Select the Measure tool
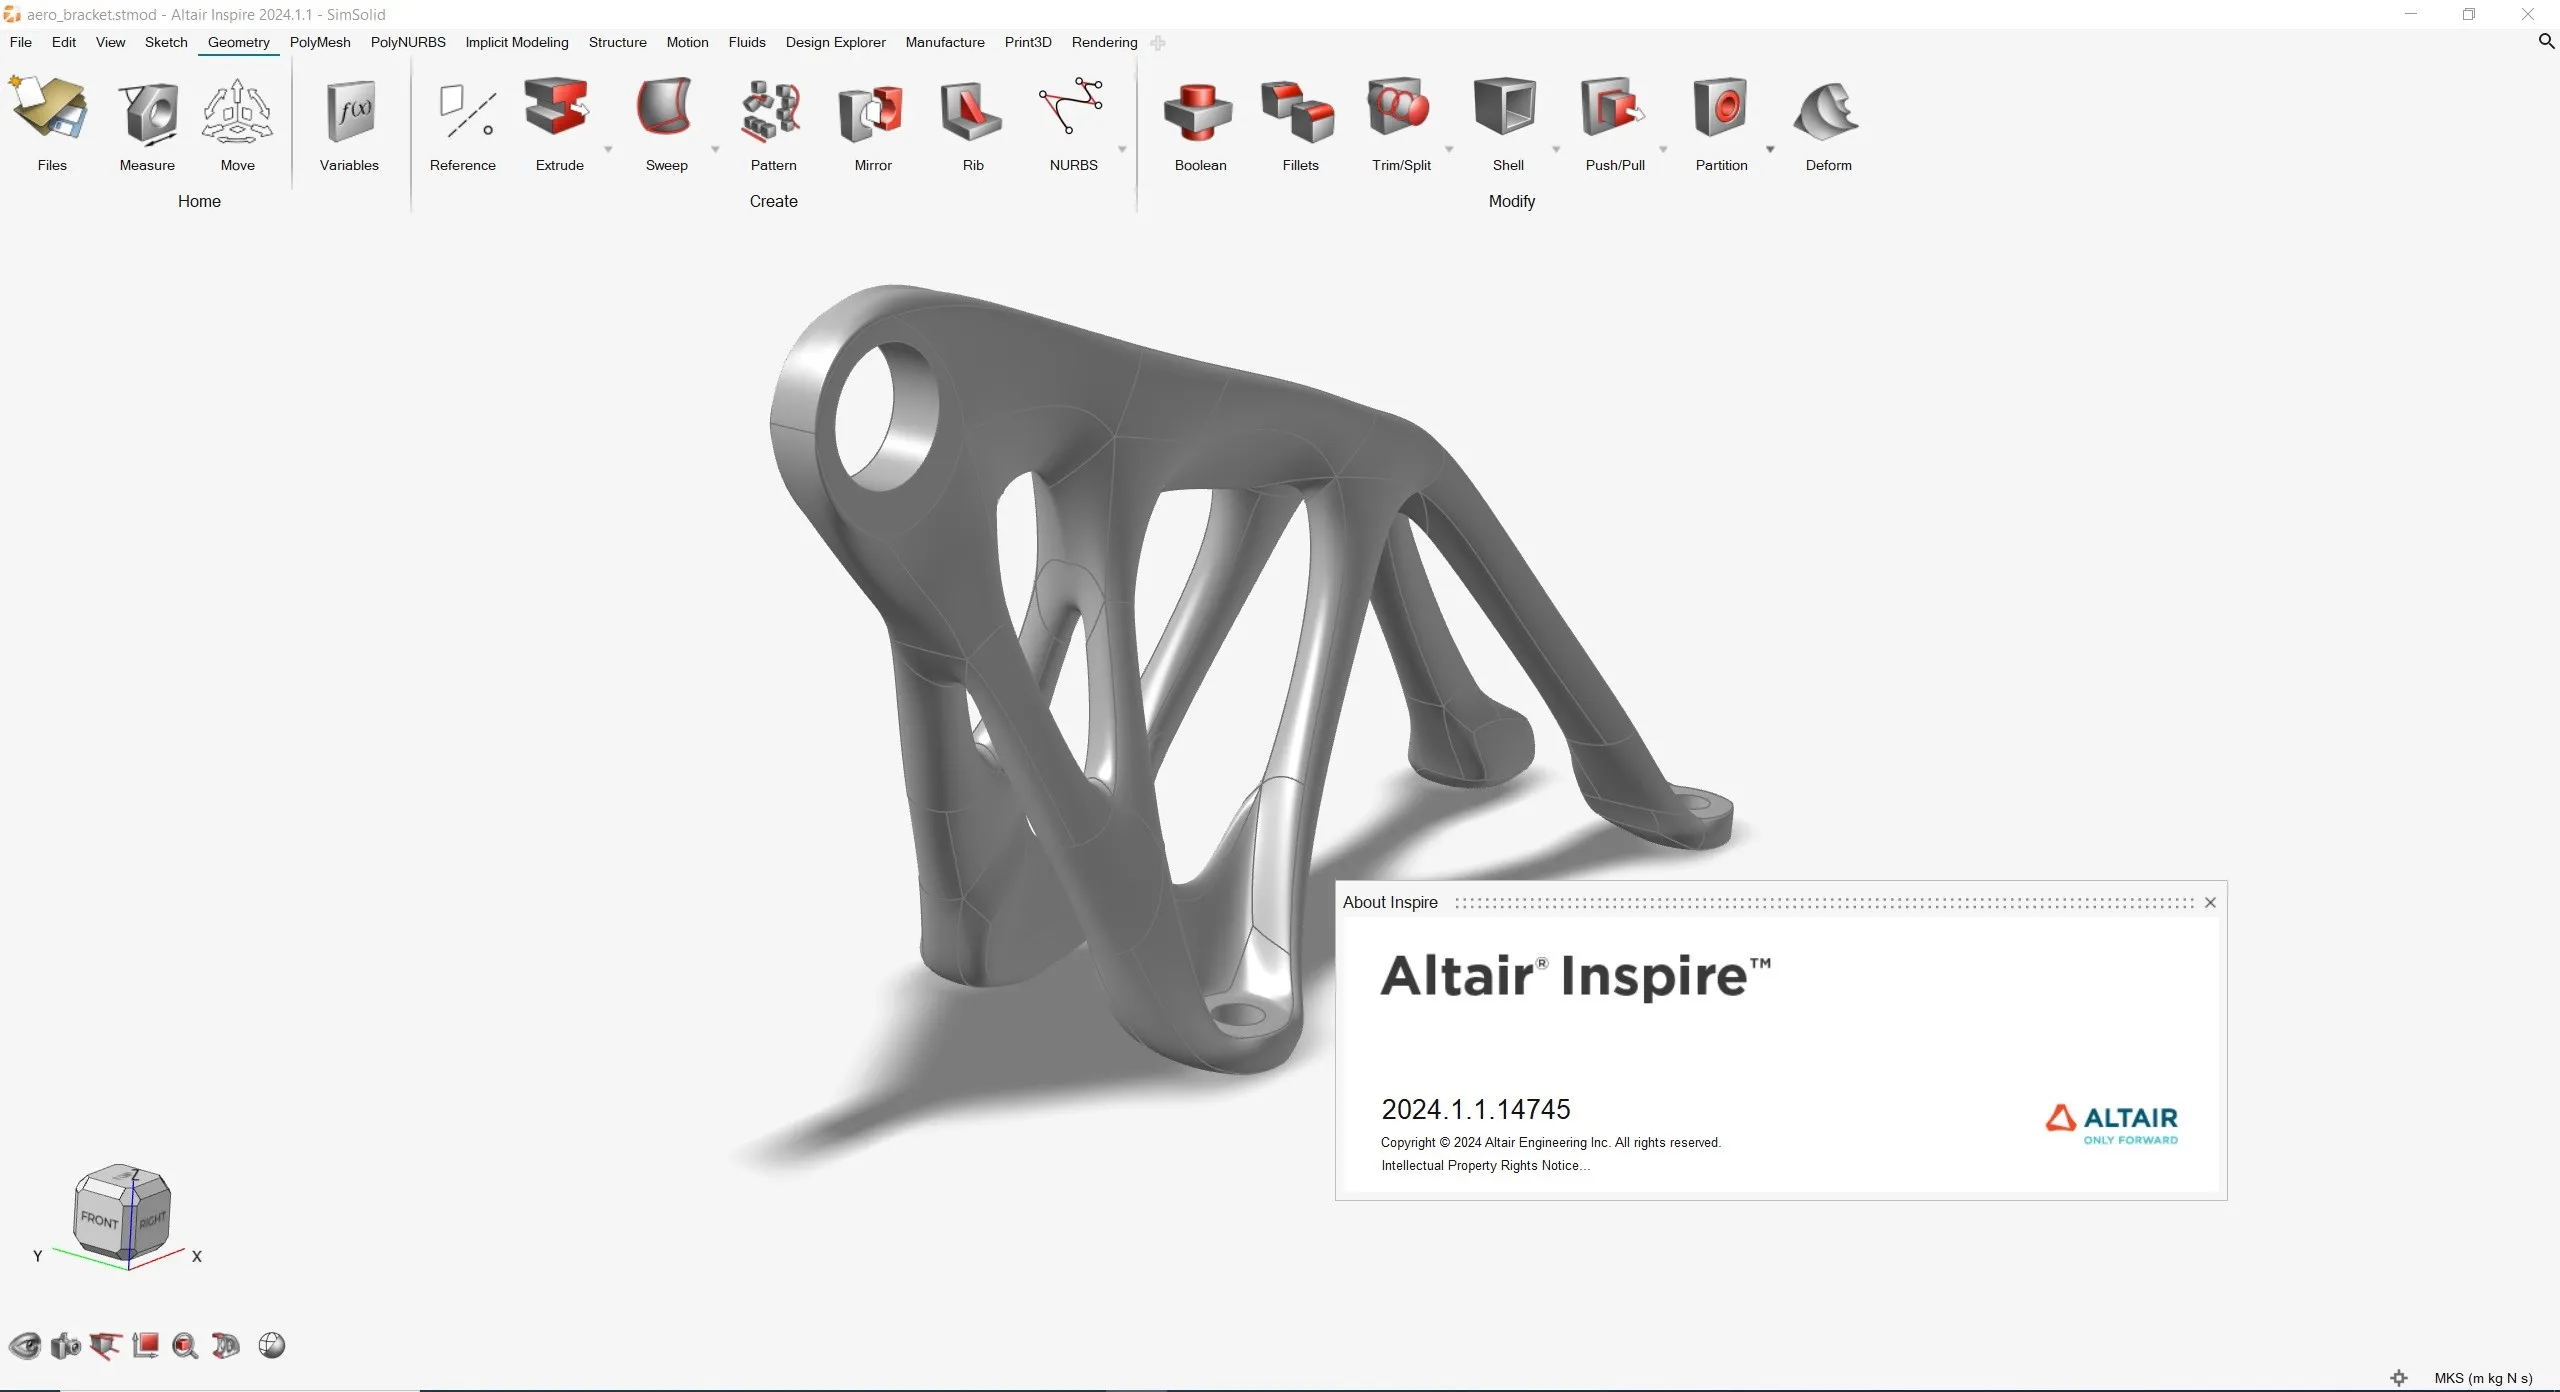This screenshot has width=2560, height=1392. 148,111
